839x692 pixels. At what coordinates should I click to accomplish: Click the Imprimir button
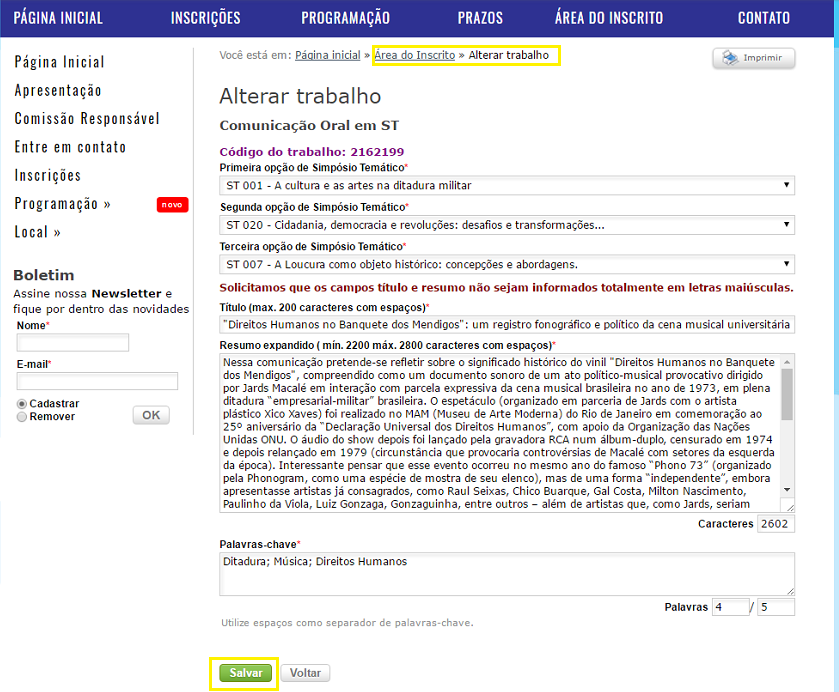point(753,58)
